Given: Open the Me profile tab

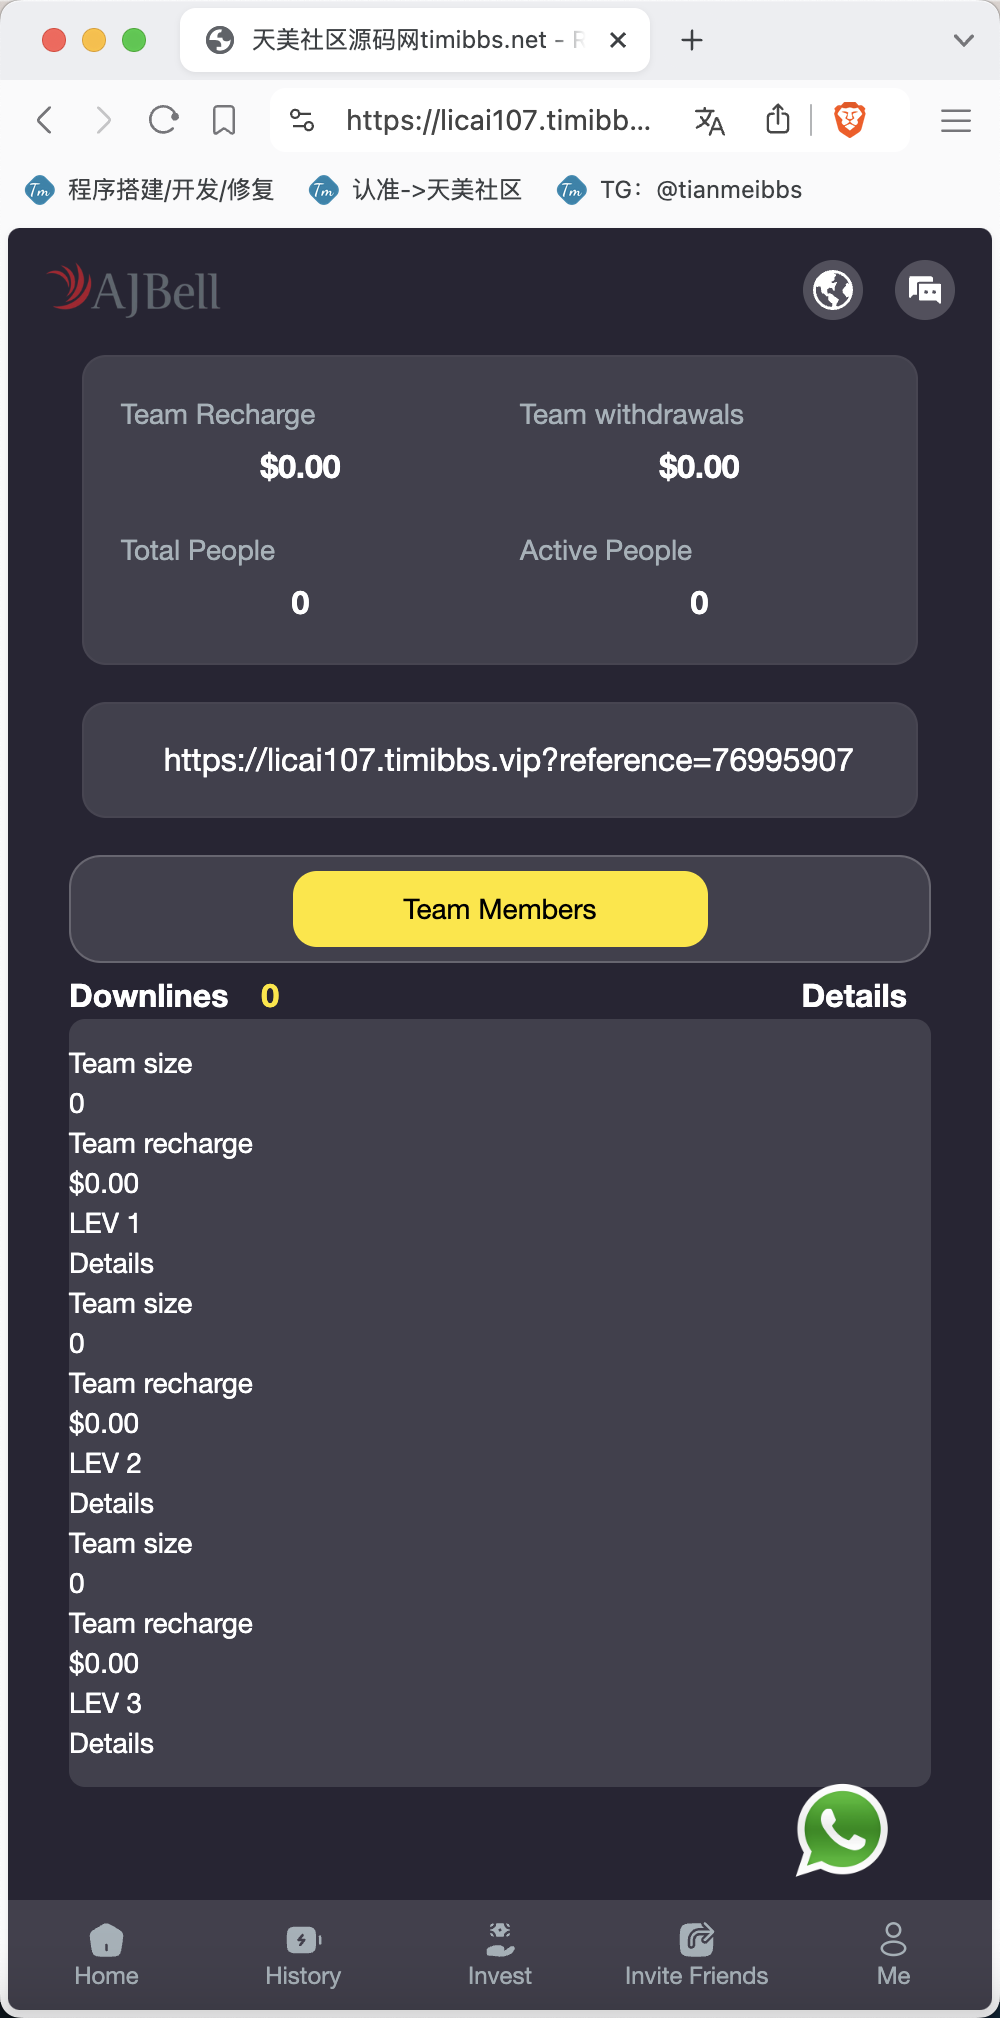Looking at the screenshot, I should tap(893, 1955).
